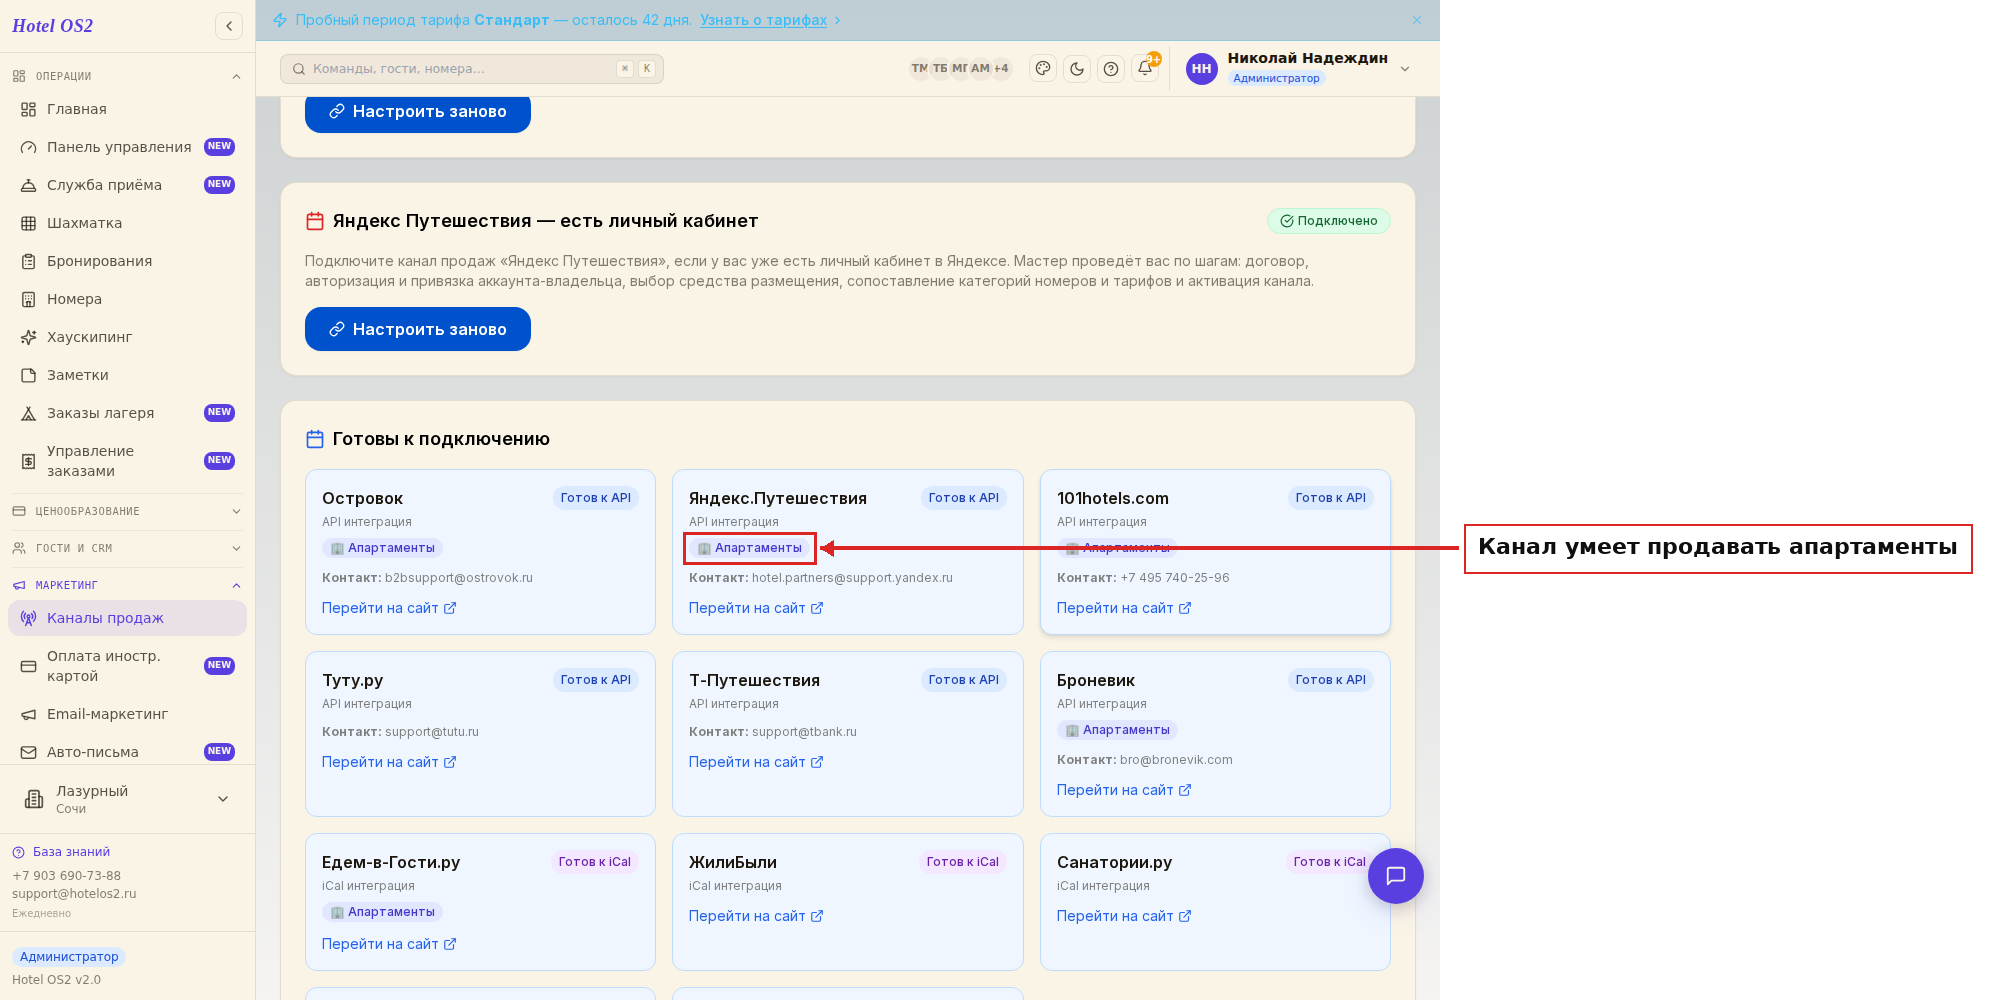Click the Hotel OS2 v2.0 version text
The height and width of the screenshot is (1000, 1996).
point(57,980)
